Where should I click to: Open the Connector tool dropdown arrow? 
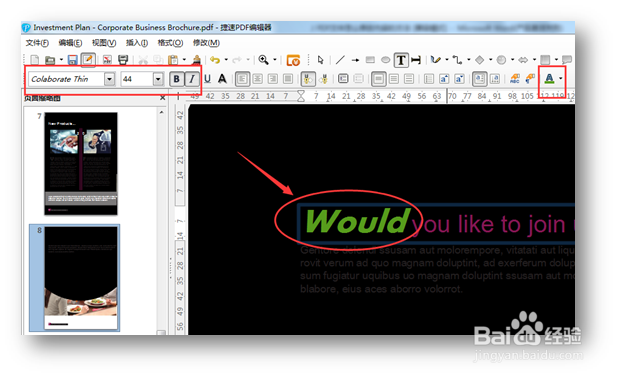tap(469, 60)
